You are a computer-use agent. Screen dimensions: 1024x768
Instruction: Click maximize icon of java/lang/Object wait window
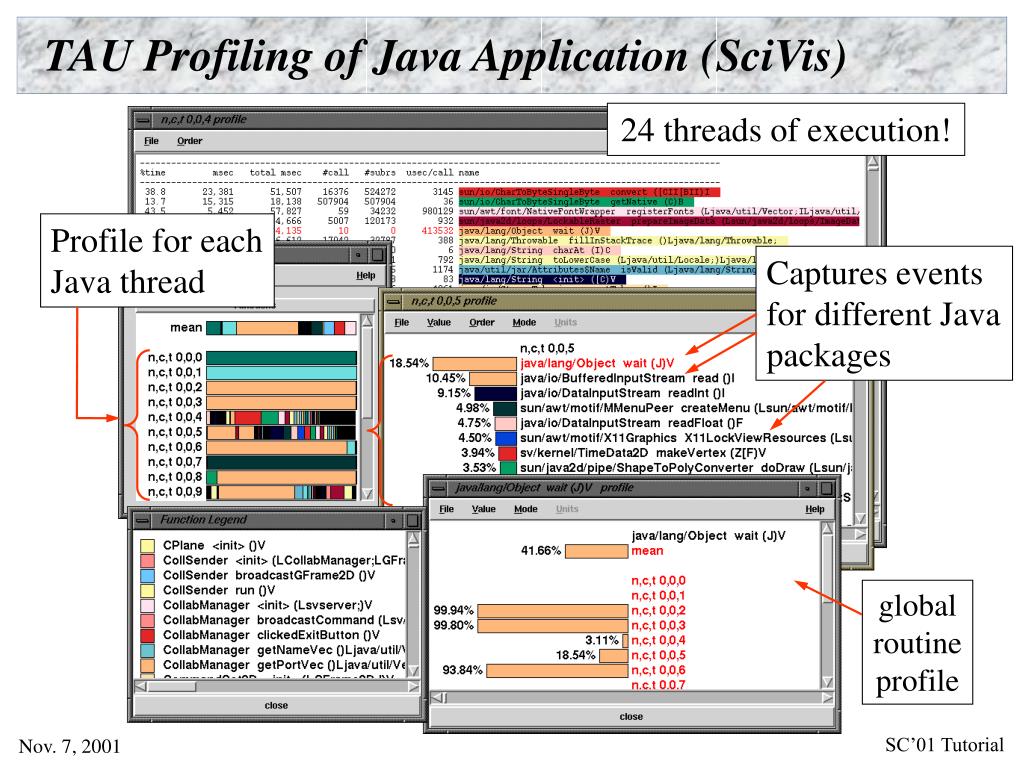827,488
